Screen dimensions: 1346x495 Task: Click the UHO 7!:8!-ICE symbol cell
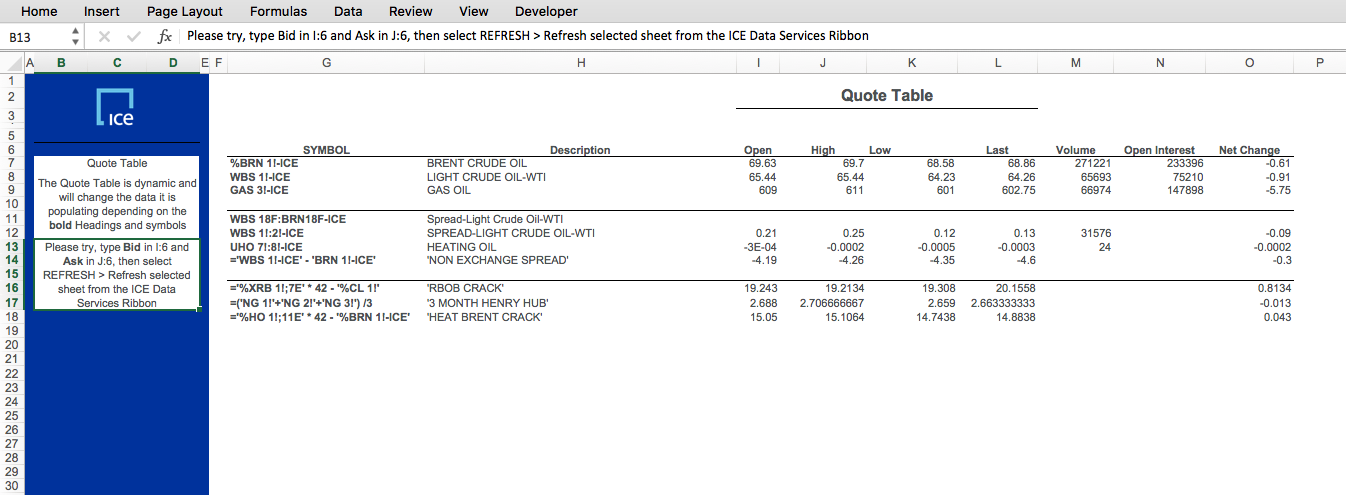[265, 247]
